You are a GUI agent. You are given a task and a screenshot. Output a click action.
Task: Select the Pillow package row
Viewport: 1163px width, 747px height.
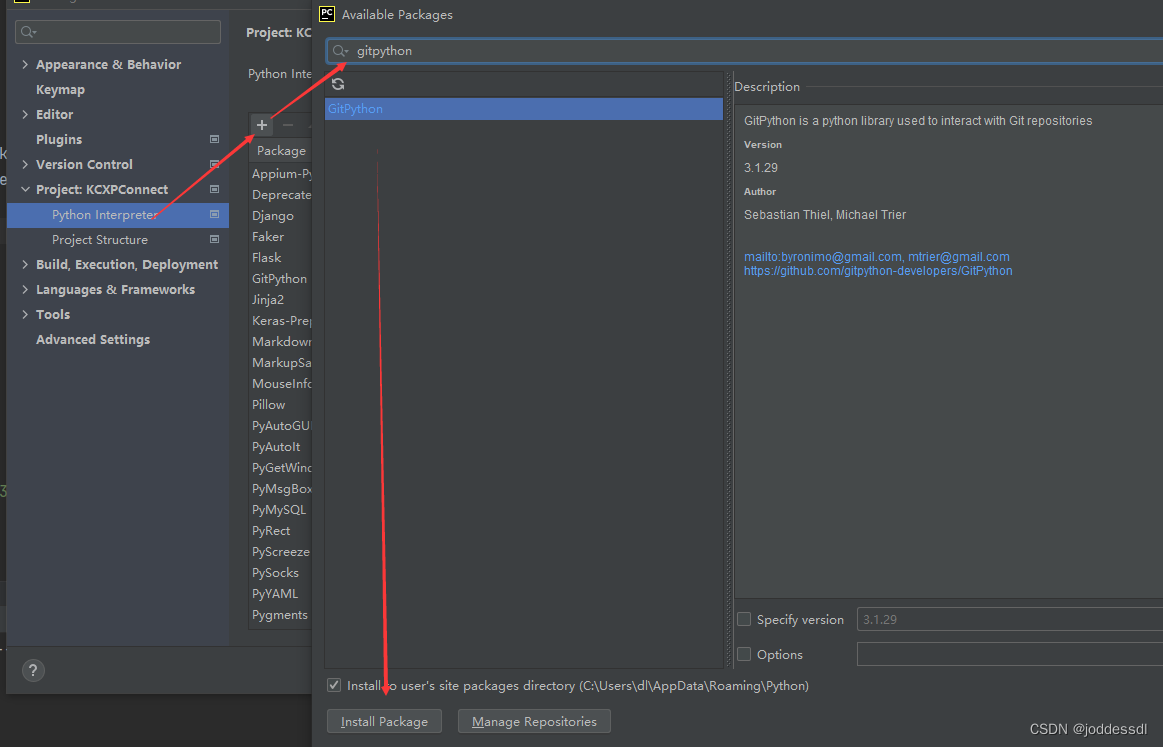pos(280,405)
